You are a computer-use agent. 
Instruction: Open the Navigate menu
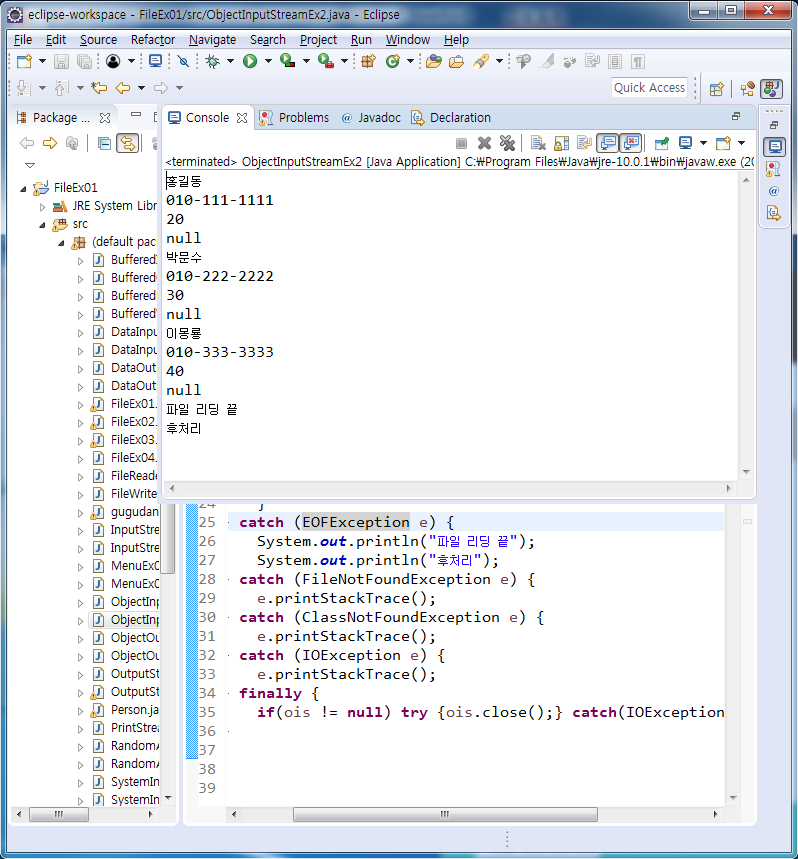point(213,40)
